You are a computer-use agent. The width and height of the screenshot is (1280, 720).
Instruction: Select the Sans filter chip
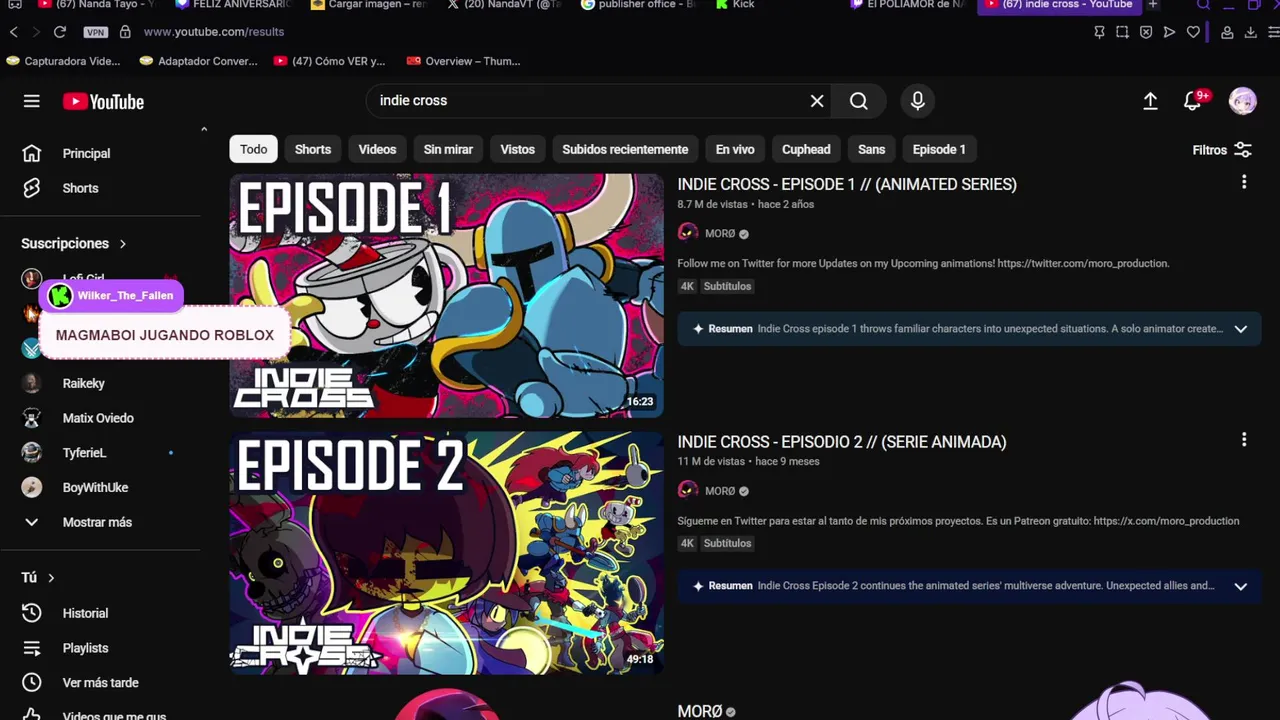(x=871, y=149)
